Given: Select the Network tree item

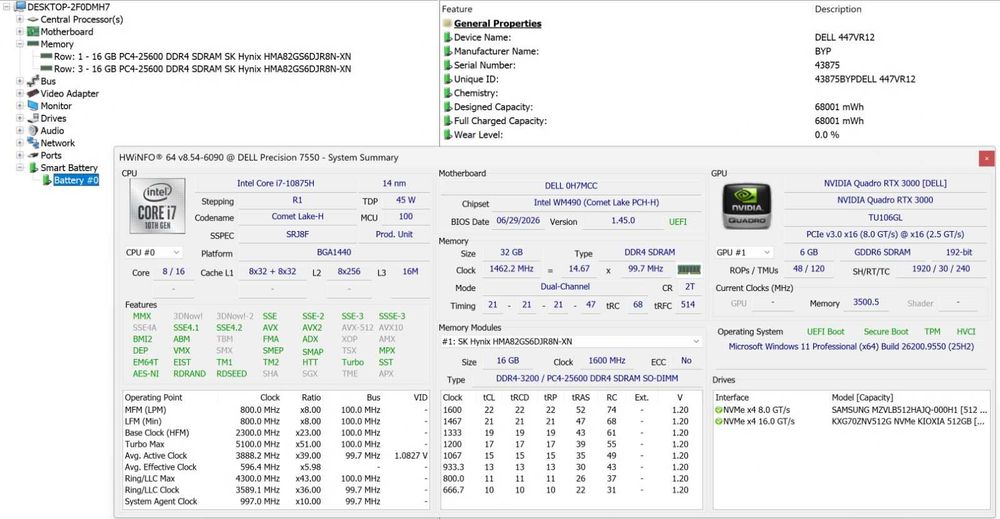Looking at the screenshot, I should coord(57,143).
